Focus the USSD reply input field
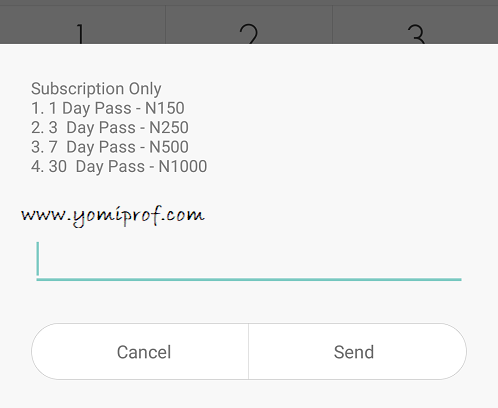The height and width of the screenshot is (408, 498). [x=249, y=261]
